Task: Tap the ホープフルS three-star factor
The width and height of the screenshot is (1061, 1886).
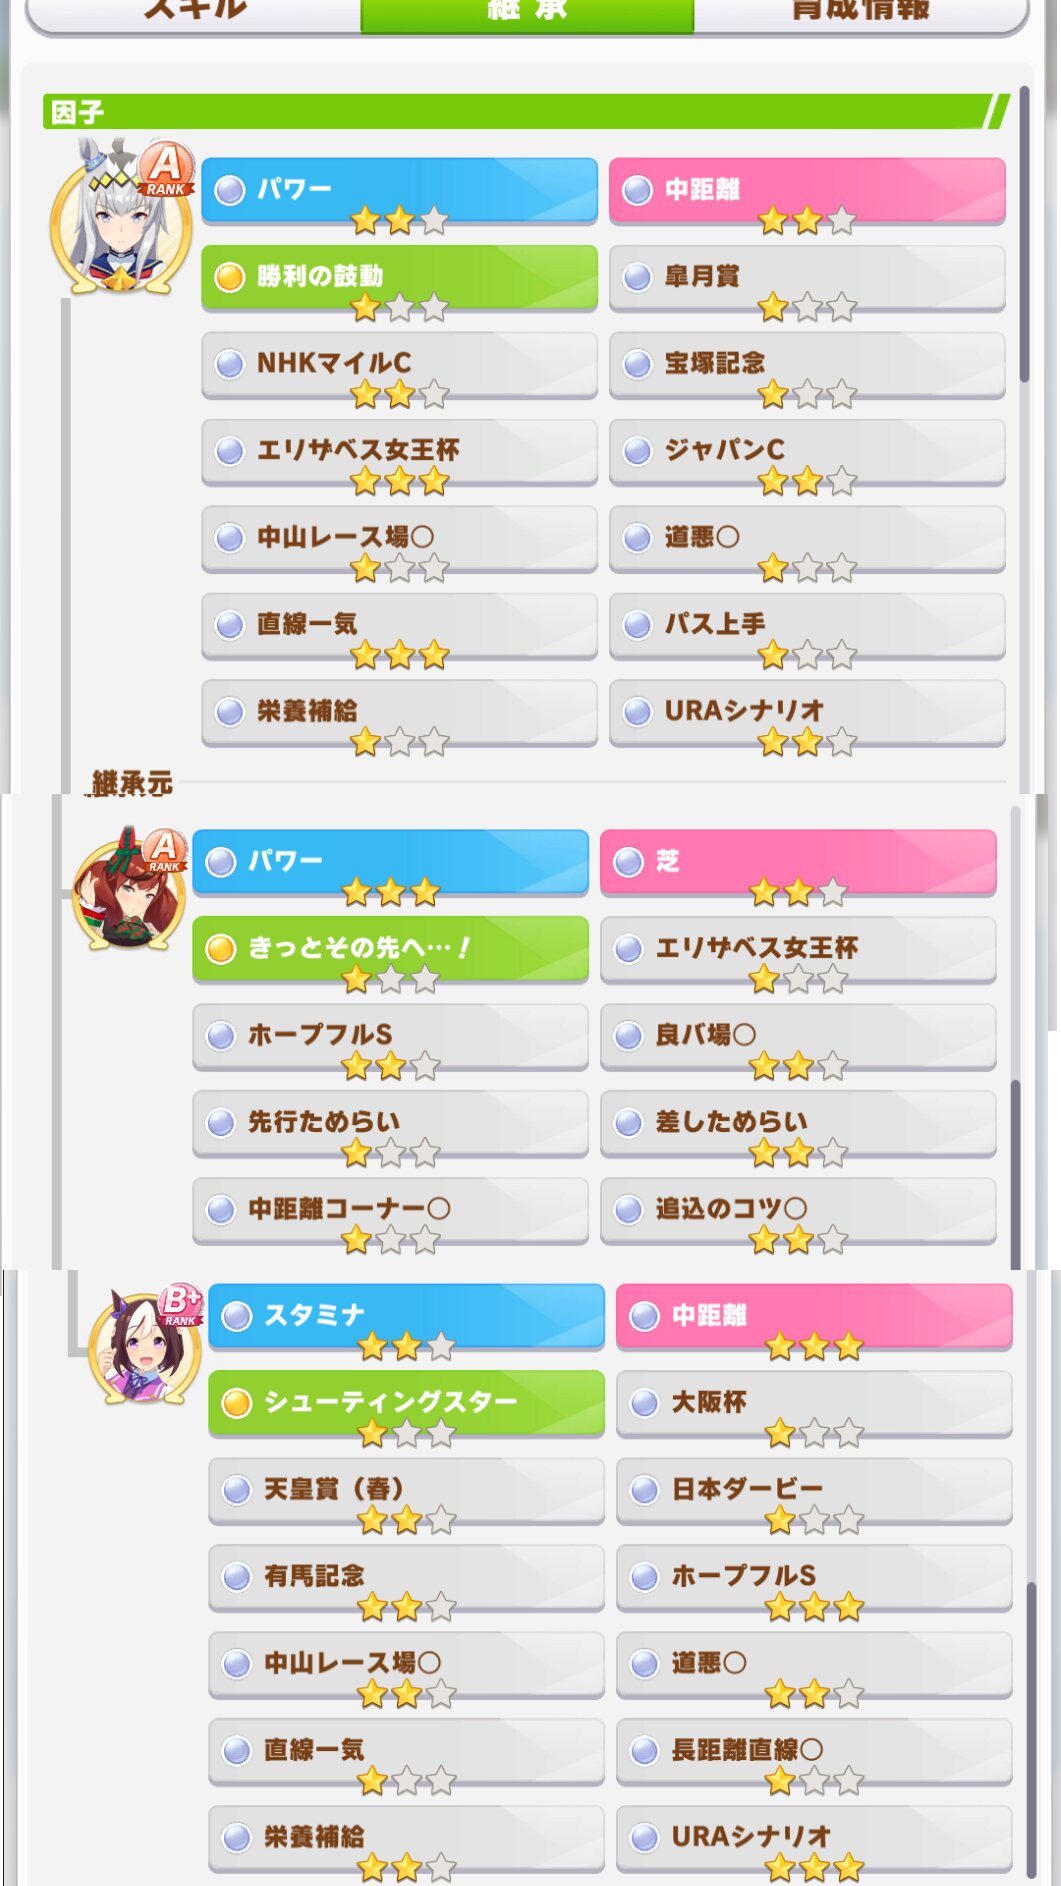Action: tap(814, 1576)
